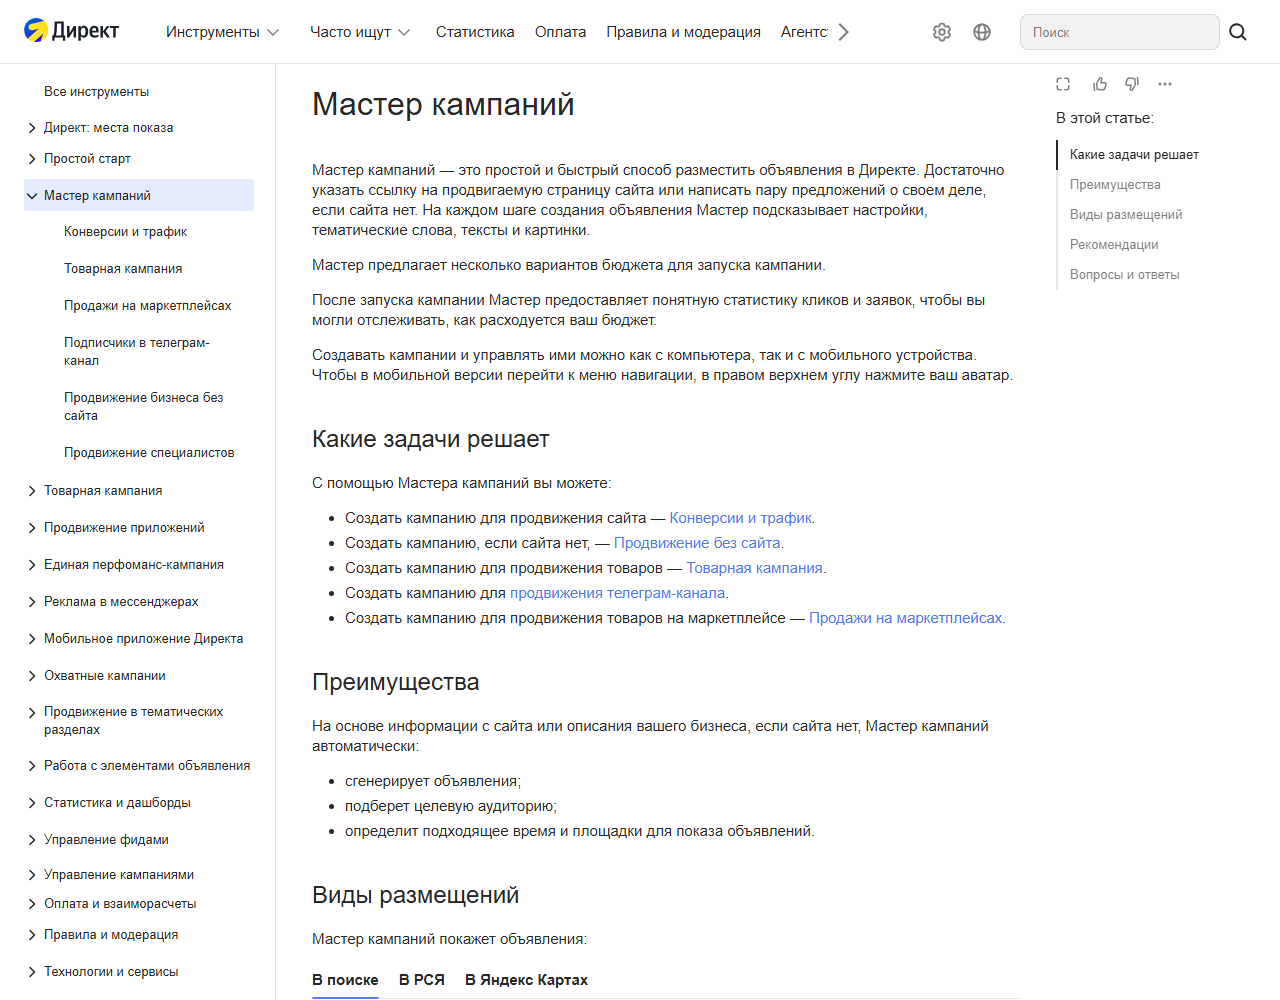Open продвижения телеграм-канала link
This screenshot has width=1280, height=1000.
click(617, 593)
